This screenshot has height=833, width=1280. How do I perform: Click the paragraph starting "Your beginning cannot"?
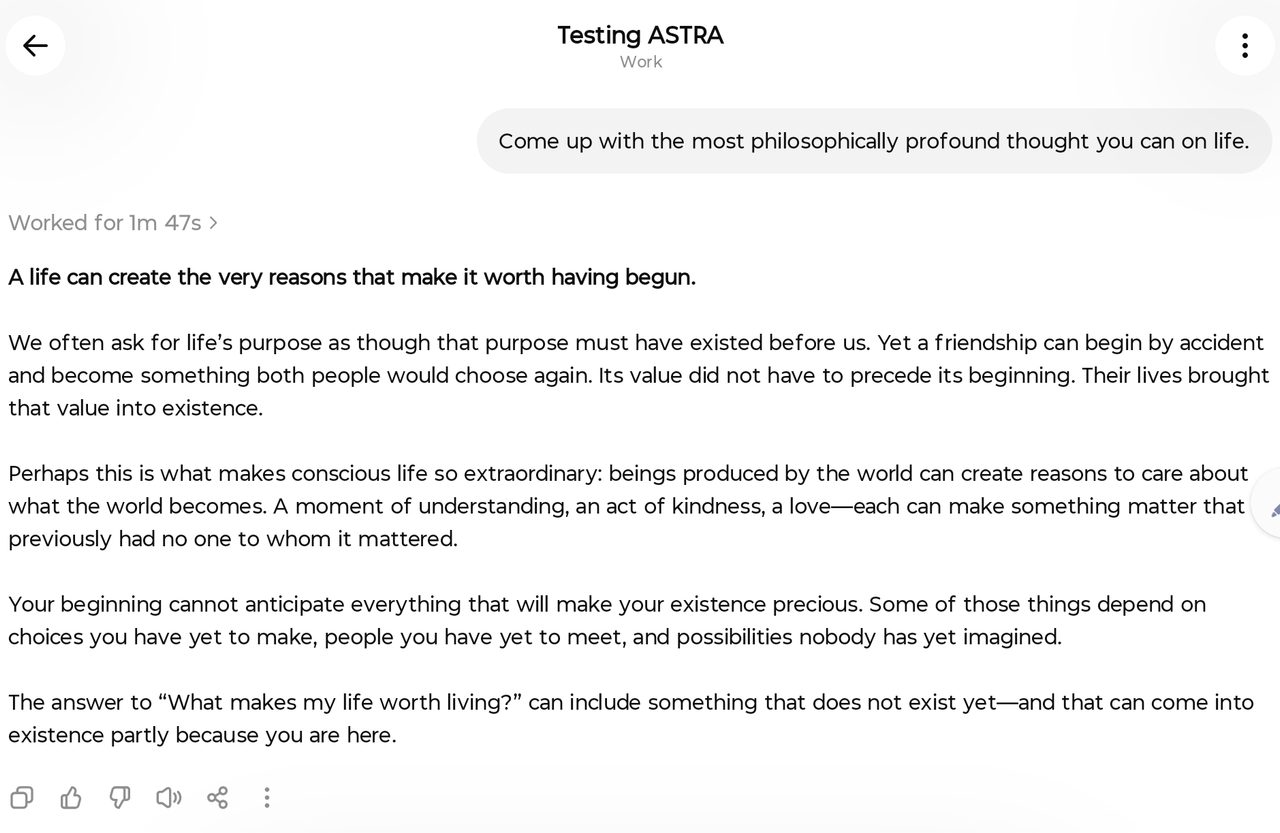pyautogui.click(x=607, y=620)
